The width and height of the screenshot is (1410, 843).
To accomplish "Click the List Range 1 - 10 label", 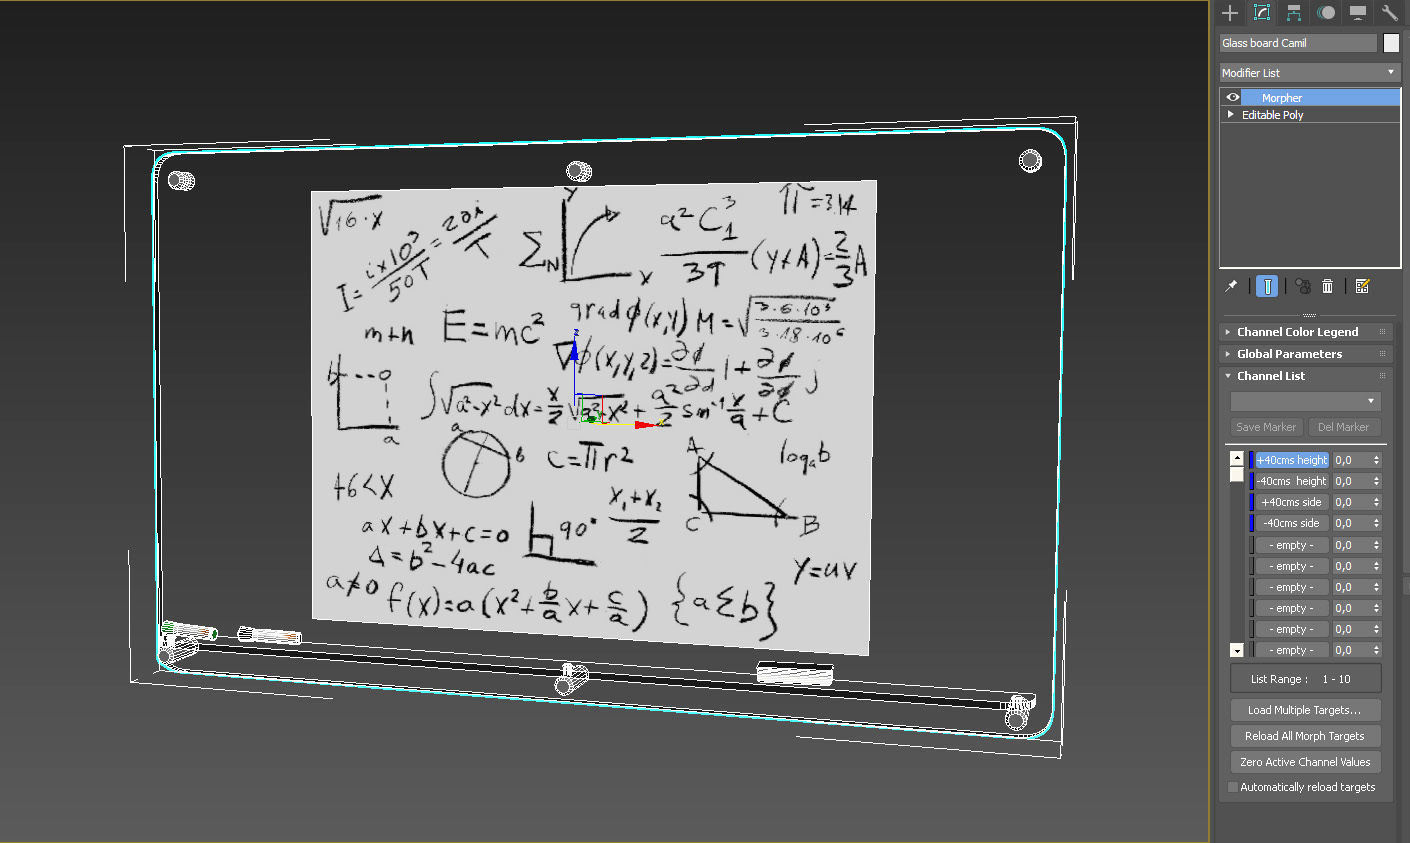I will (1301, 679).
